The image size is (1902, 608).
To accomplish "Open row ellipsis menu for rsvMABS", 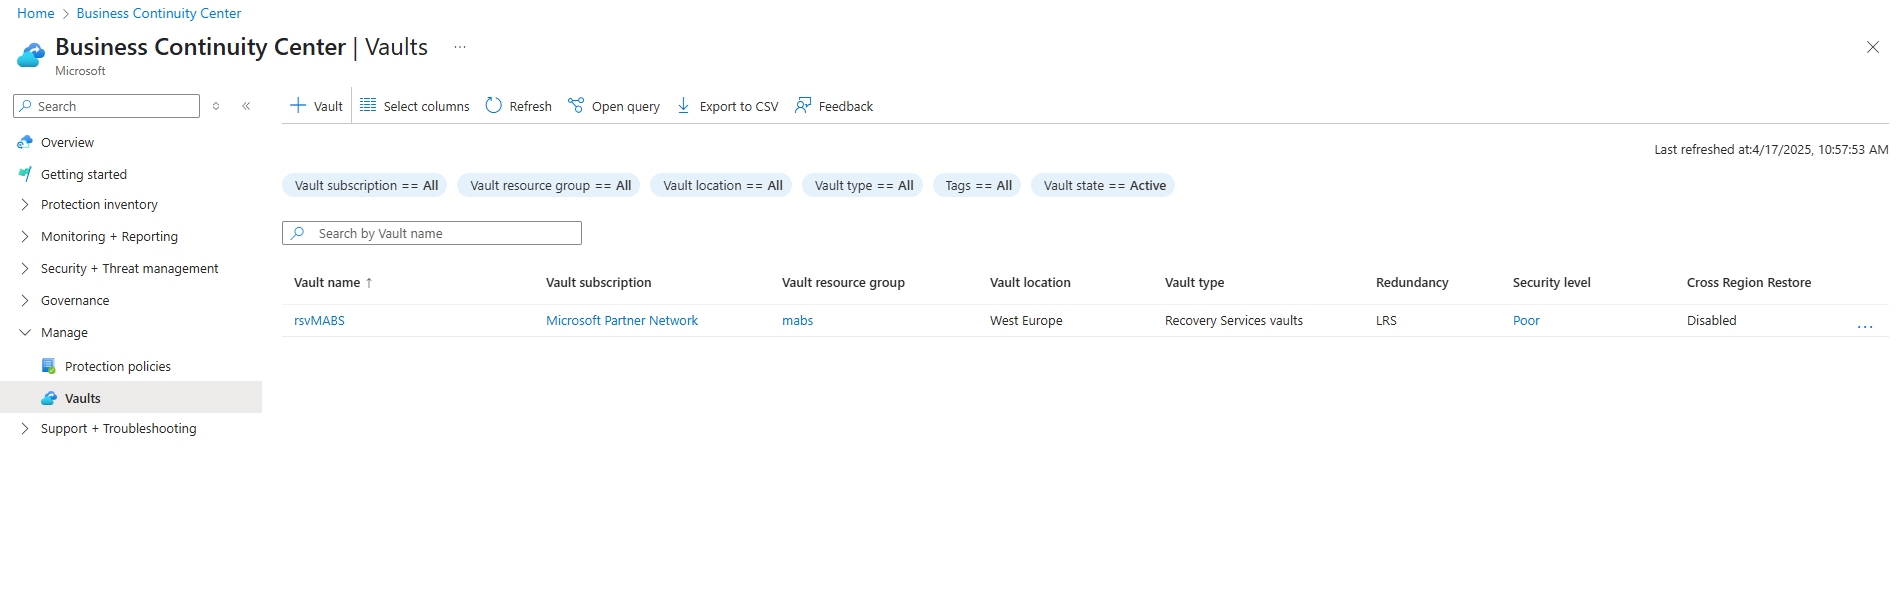I will coord(1864,326).
